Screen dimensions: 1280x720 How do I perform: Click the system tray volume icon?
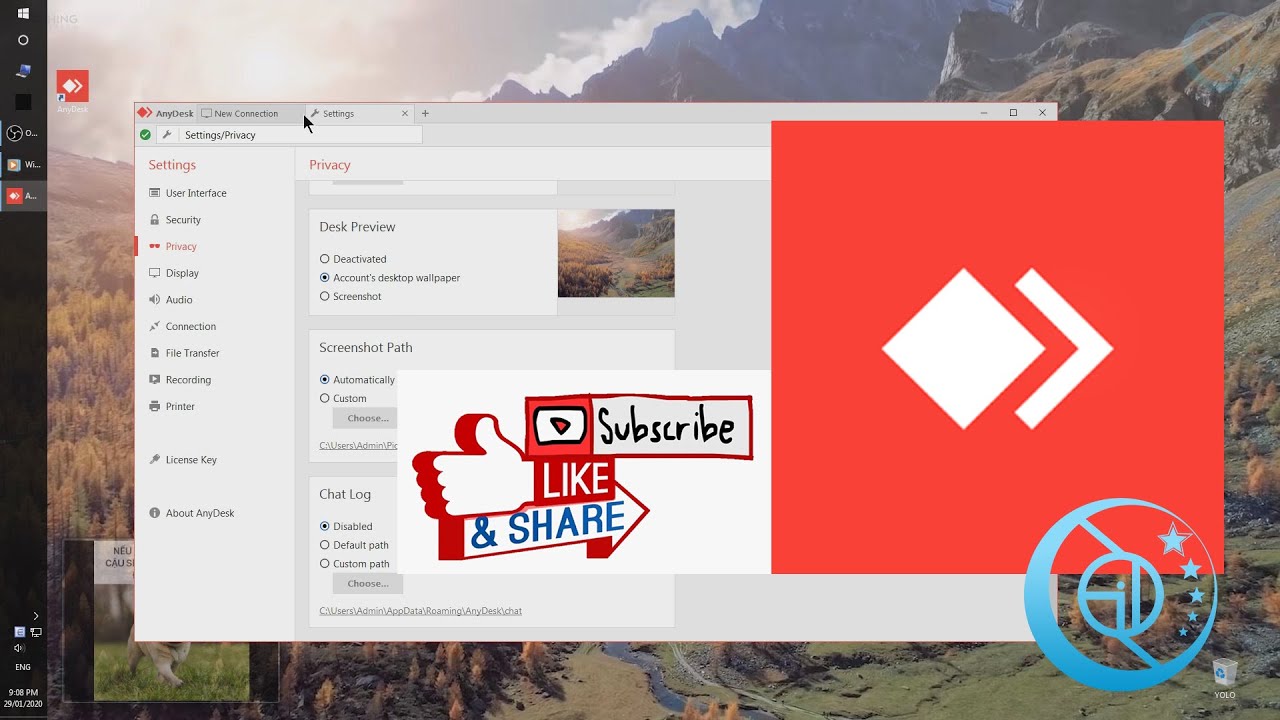pyautogui.click(x=19, y=648)
